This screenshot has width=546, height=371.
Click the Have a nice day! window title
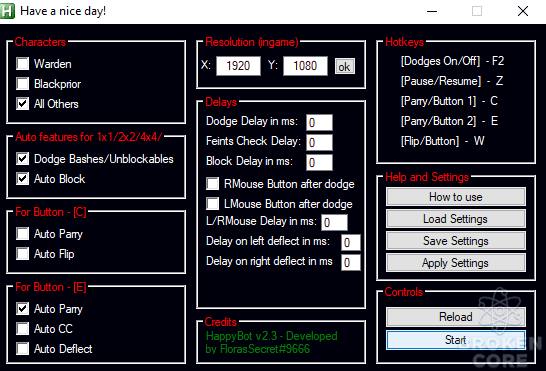[63, 11]
